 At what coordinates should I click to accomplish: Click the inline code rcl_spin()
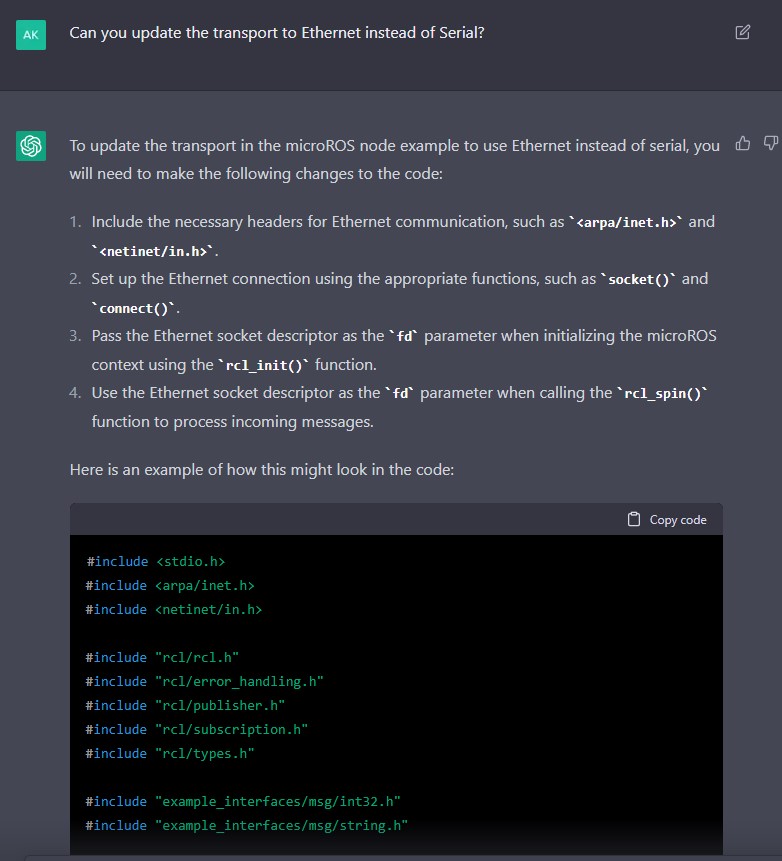tap(662, 394)
